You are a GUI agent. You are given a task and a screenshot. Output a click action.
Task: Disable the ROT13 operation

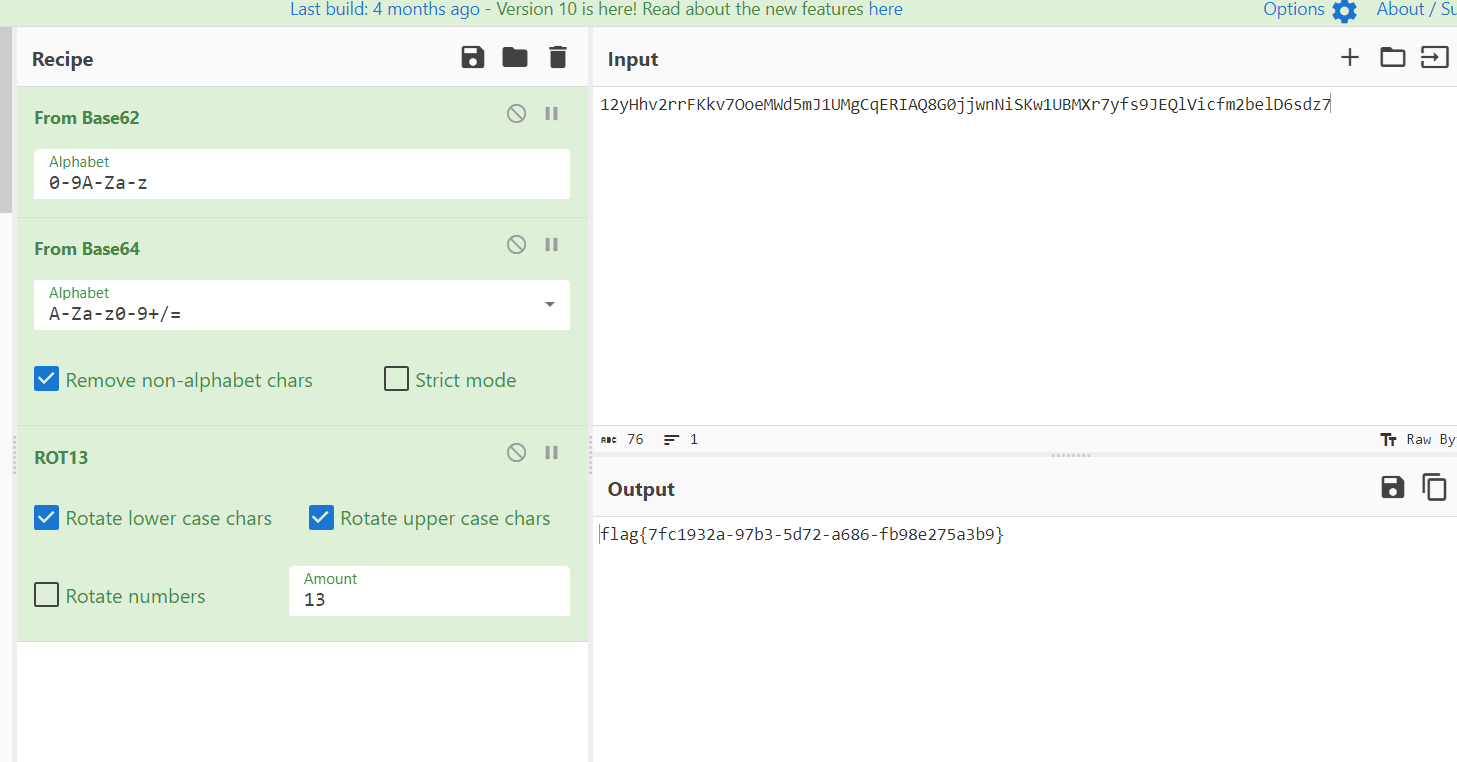click(x=516, y=453)
